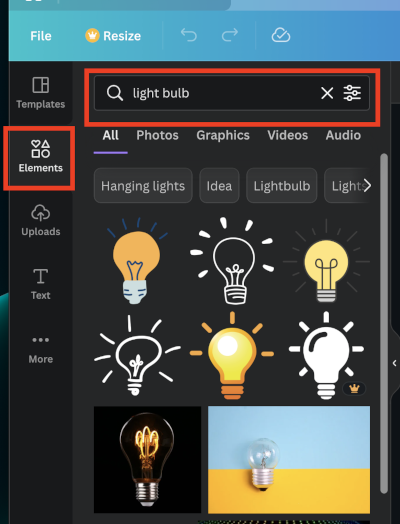Switch to the Photos tab
This screenshot has width=400, height=524.
pos(157,135)
